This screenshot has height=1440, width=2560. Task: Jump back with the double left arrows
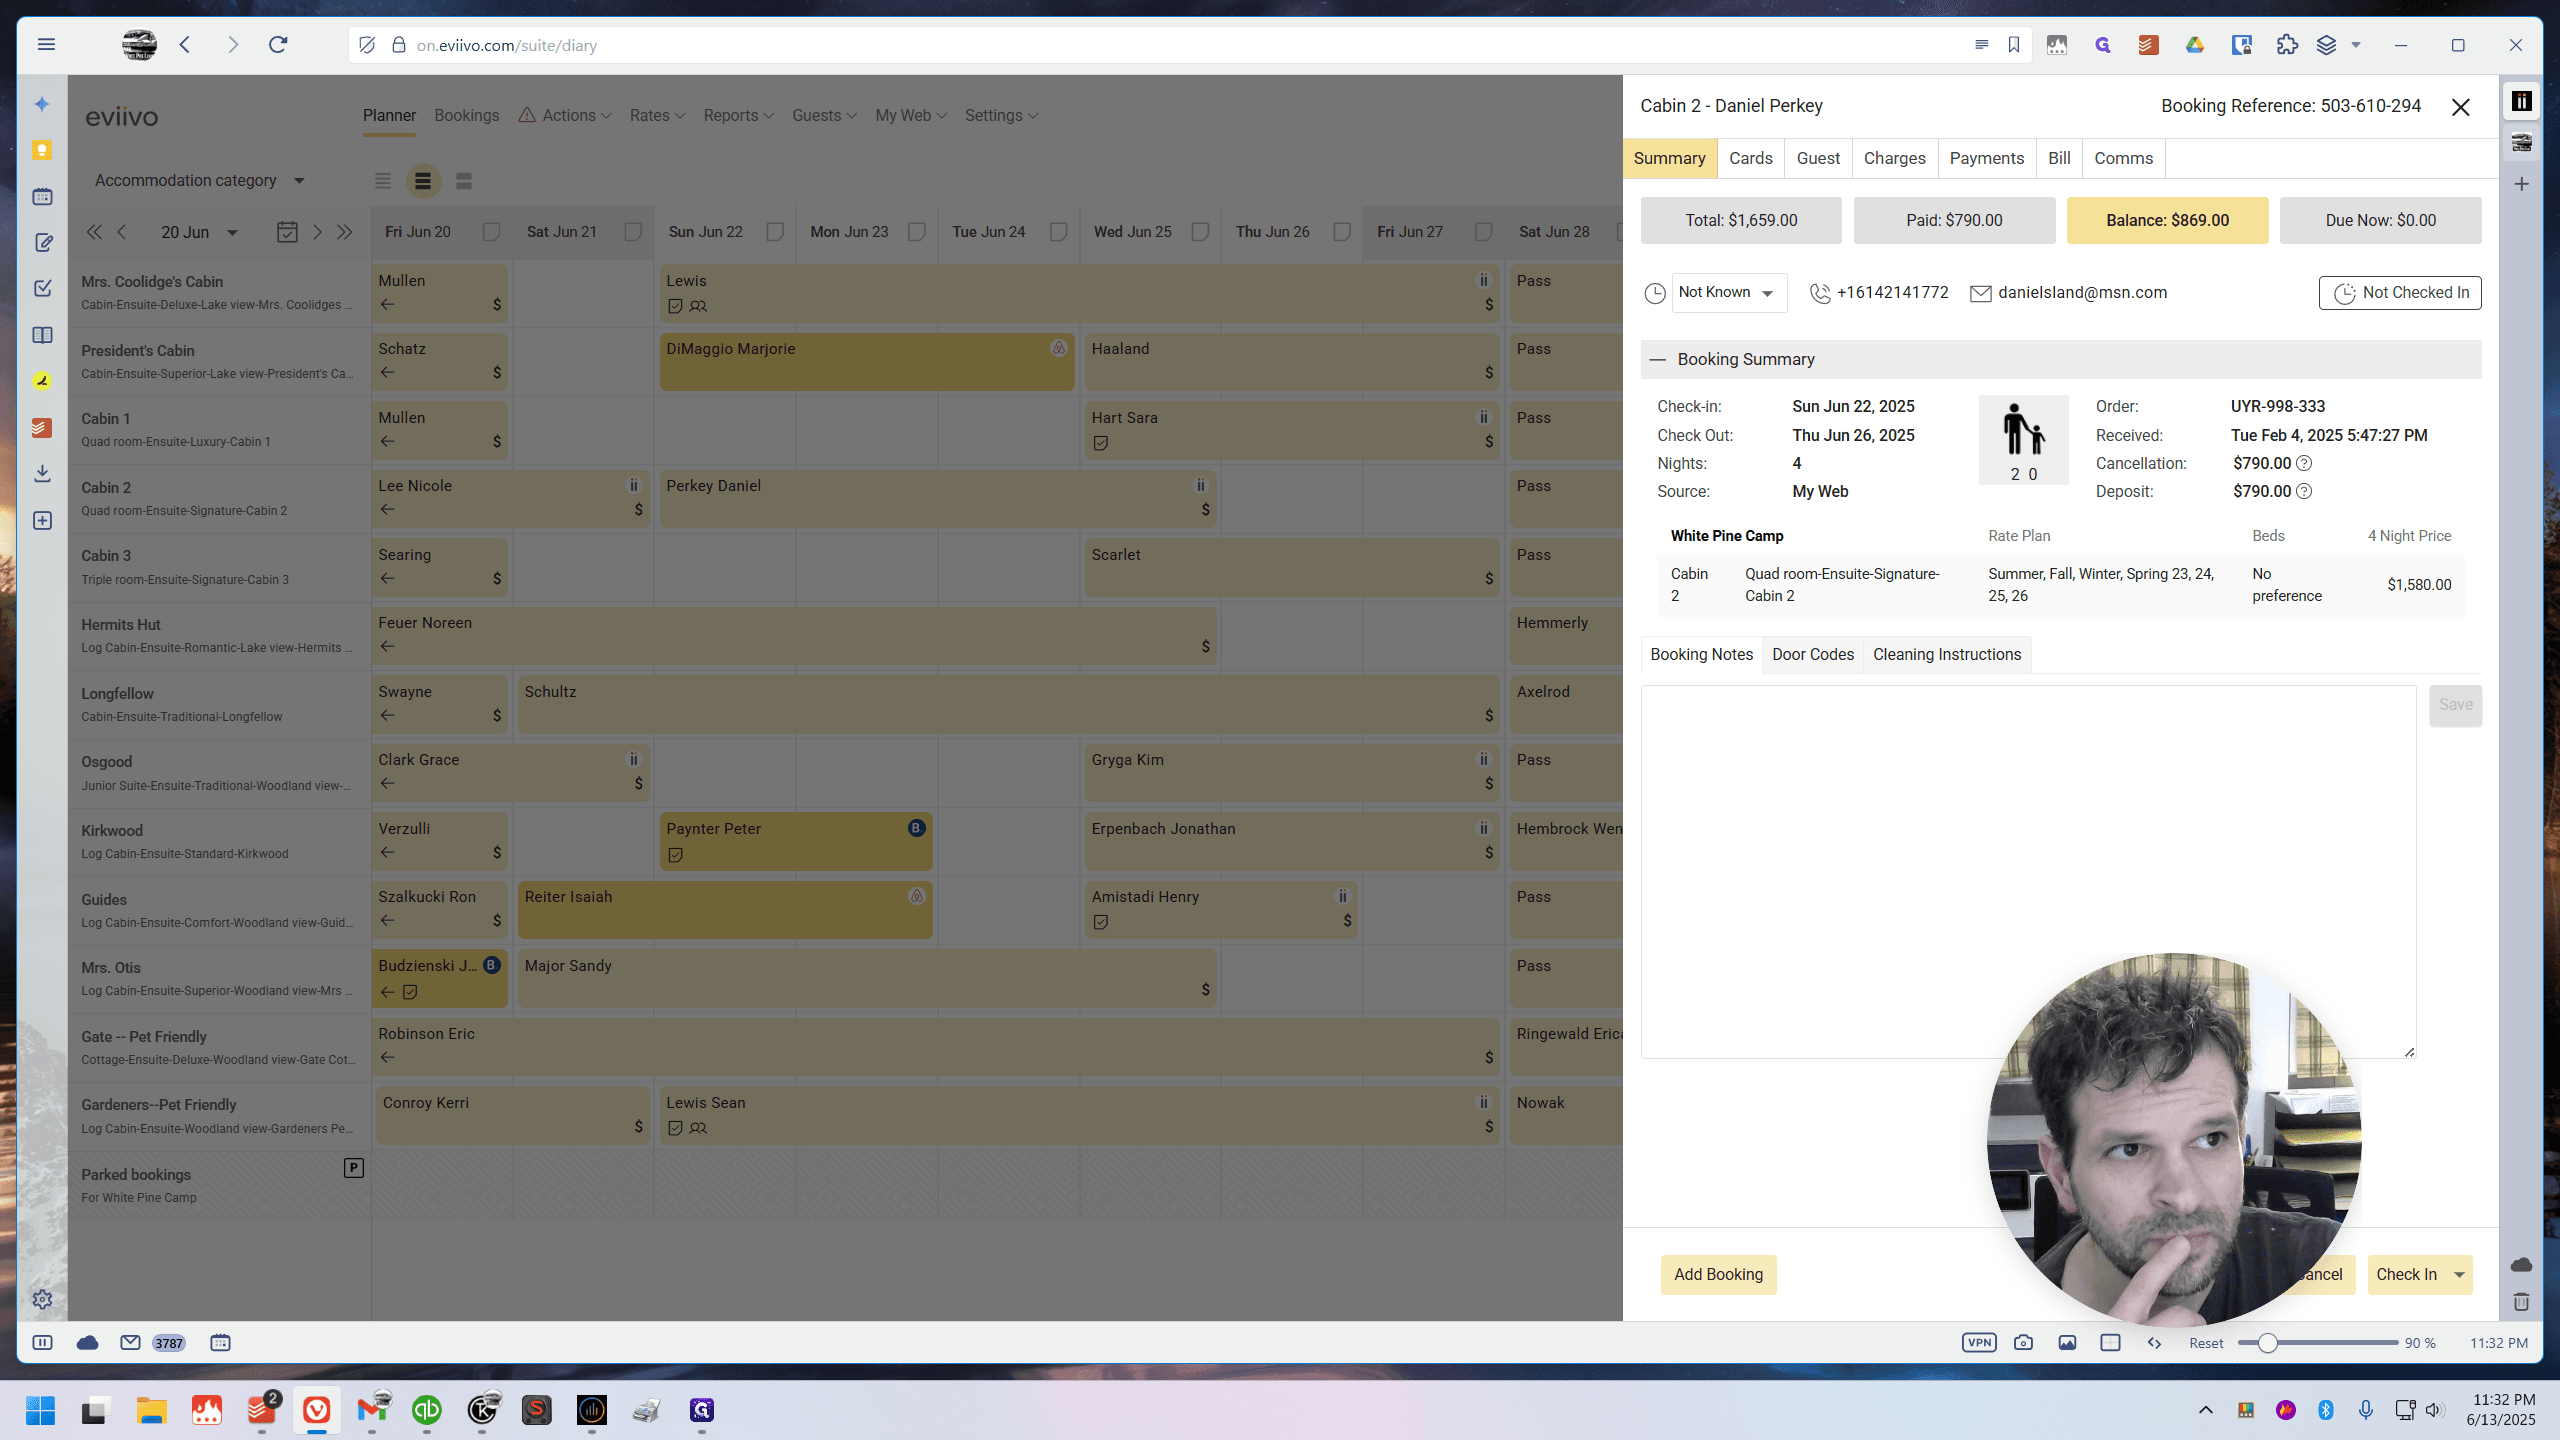[94, 232]
